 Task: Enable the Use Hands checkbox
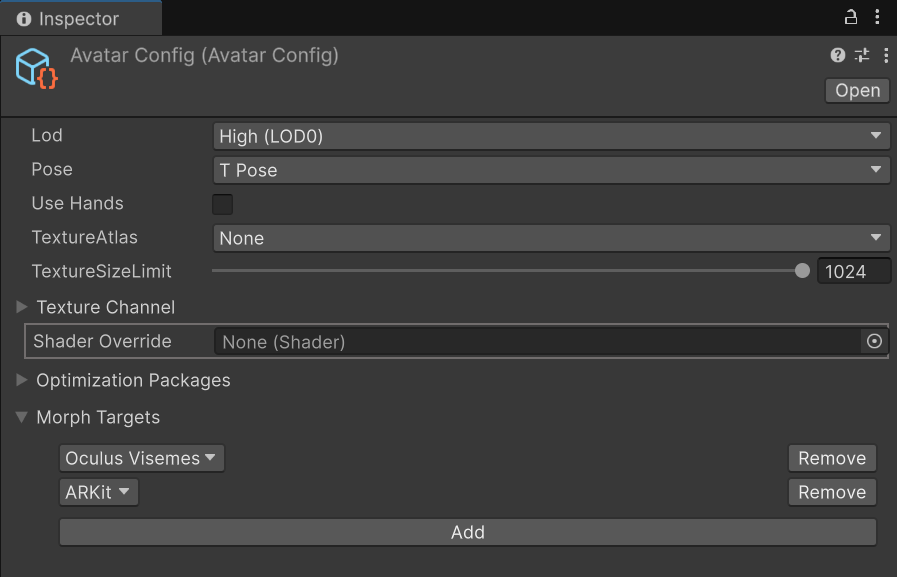[223, 204]
